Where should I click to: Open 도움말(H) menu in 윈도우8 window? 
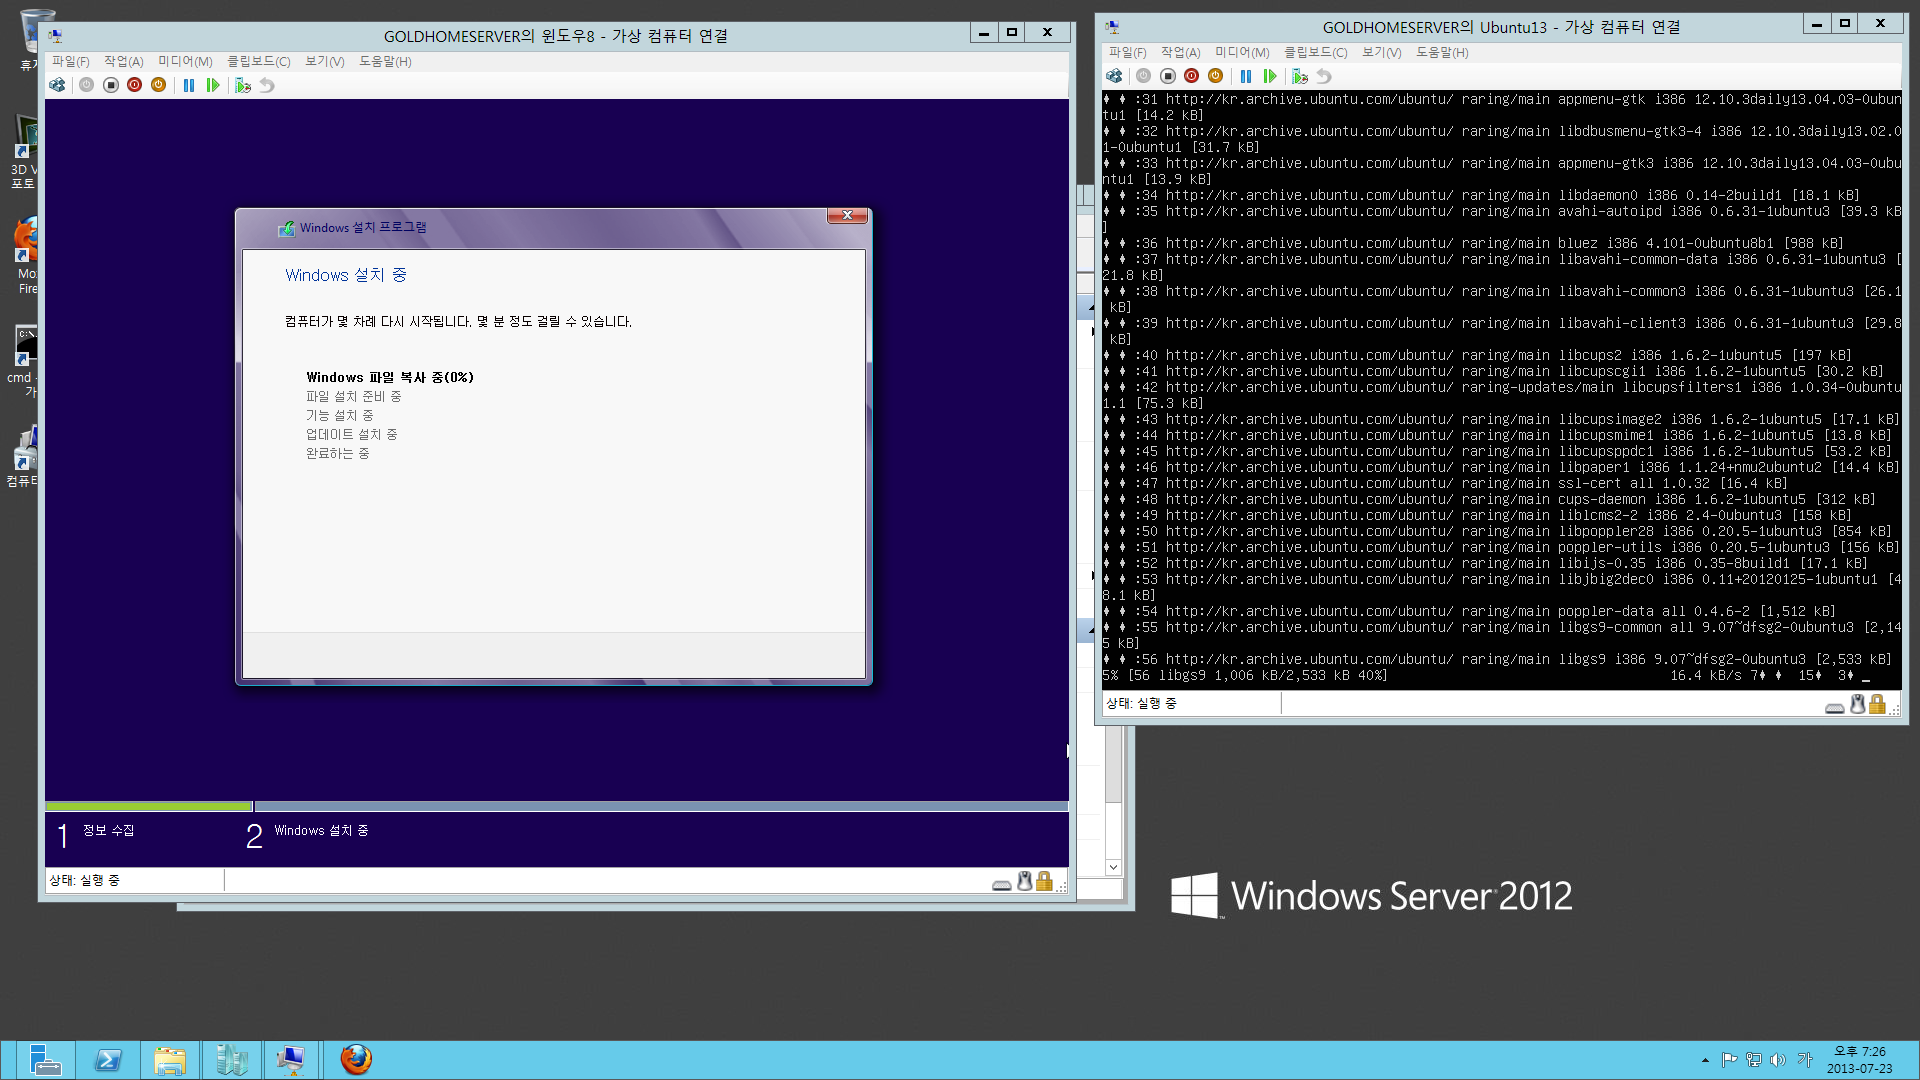pyautogui.click(x=385, y=62)
